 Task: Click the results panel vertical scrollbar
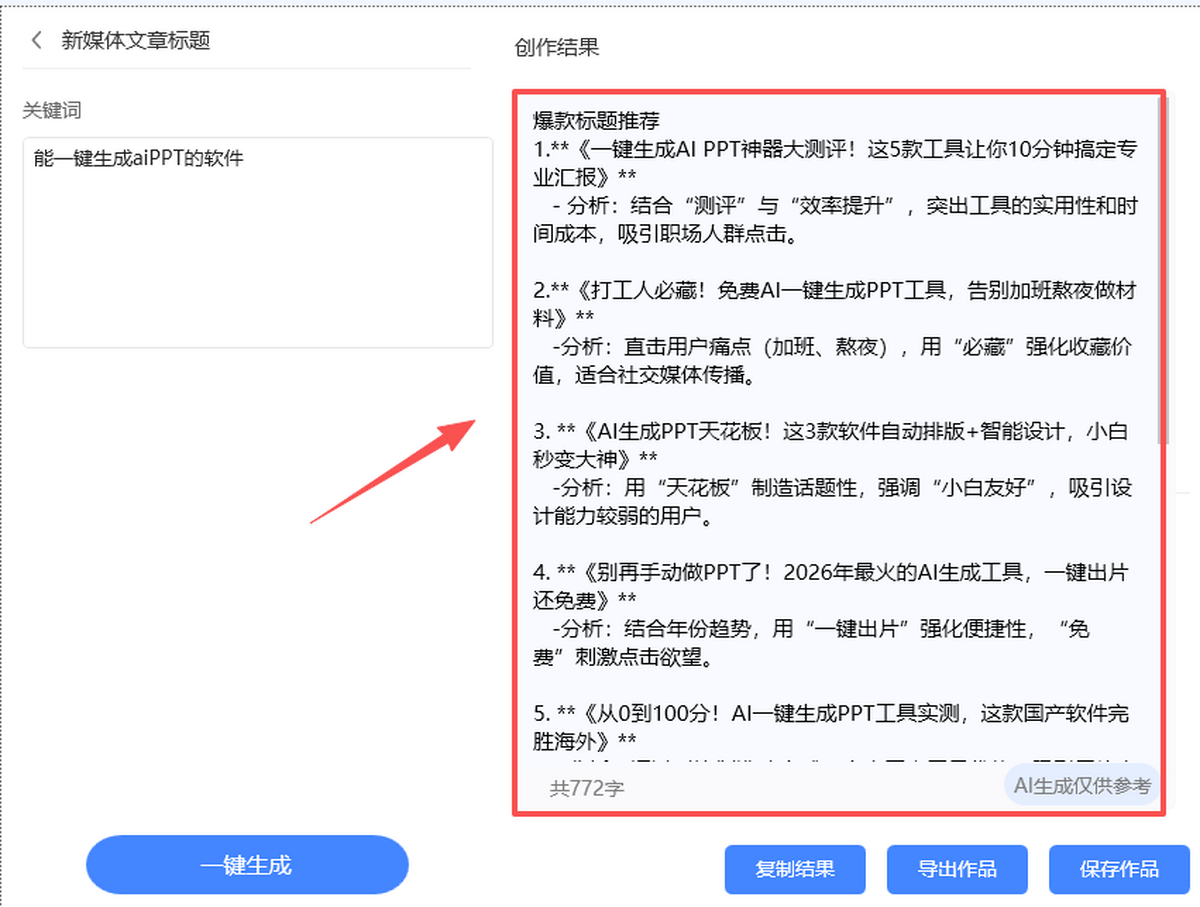tap(1161, 270)
